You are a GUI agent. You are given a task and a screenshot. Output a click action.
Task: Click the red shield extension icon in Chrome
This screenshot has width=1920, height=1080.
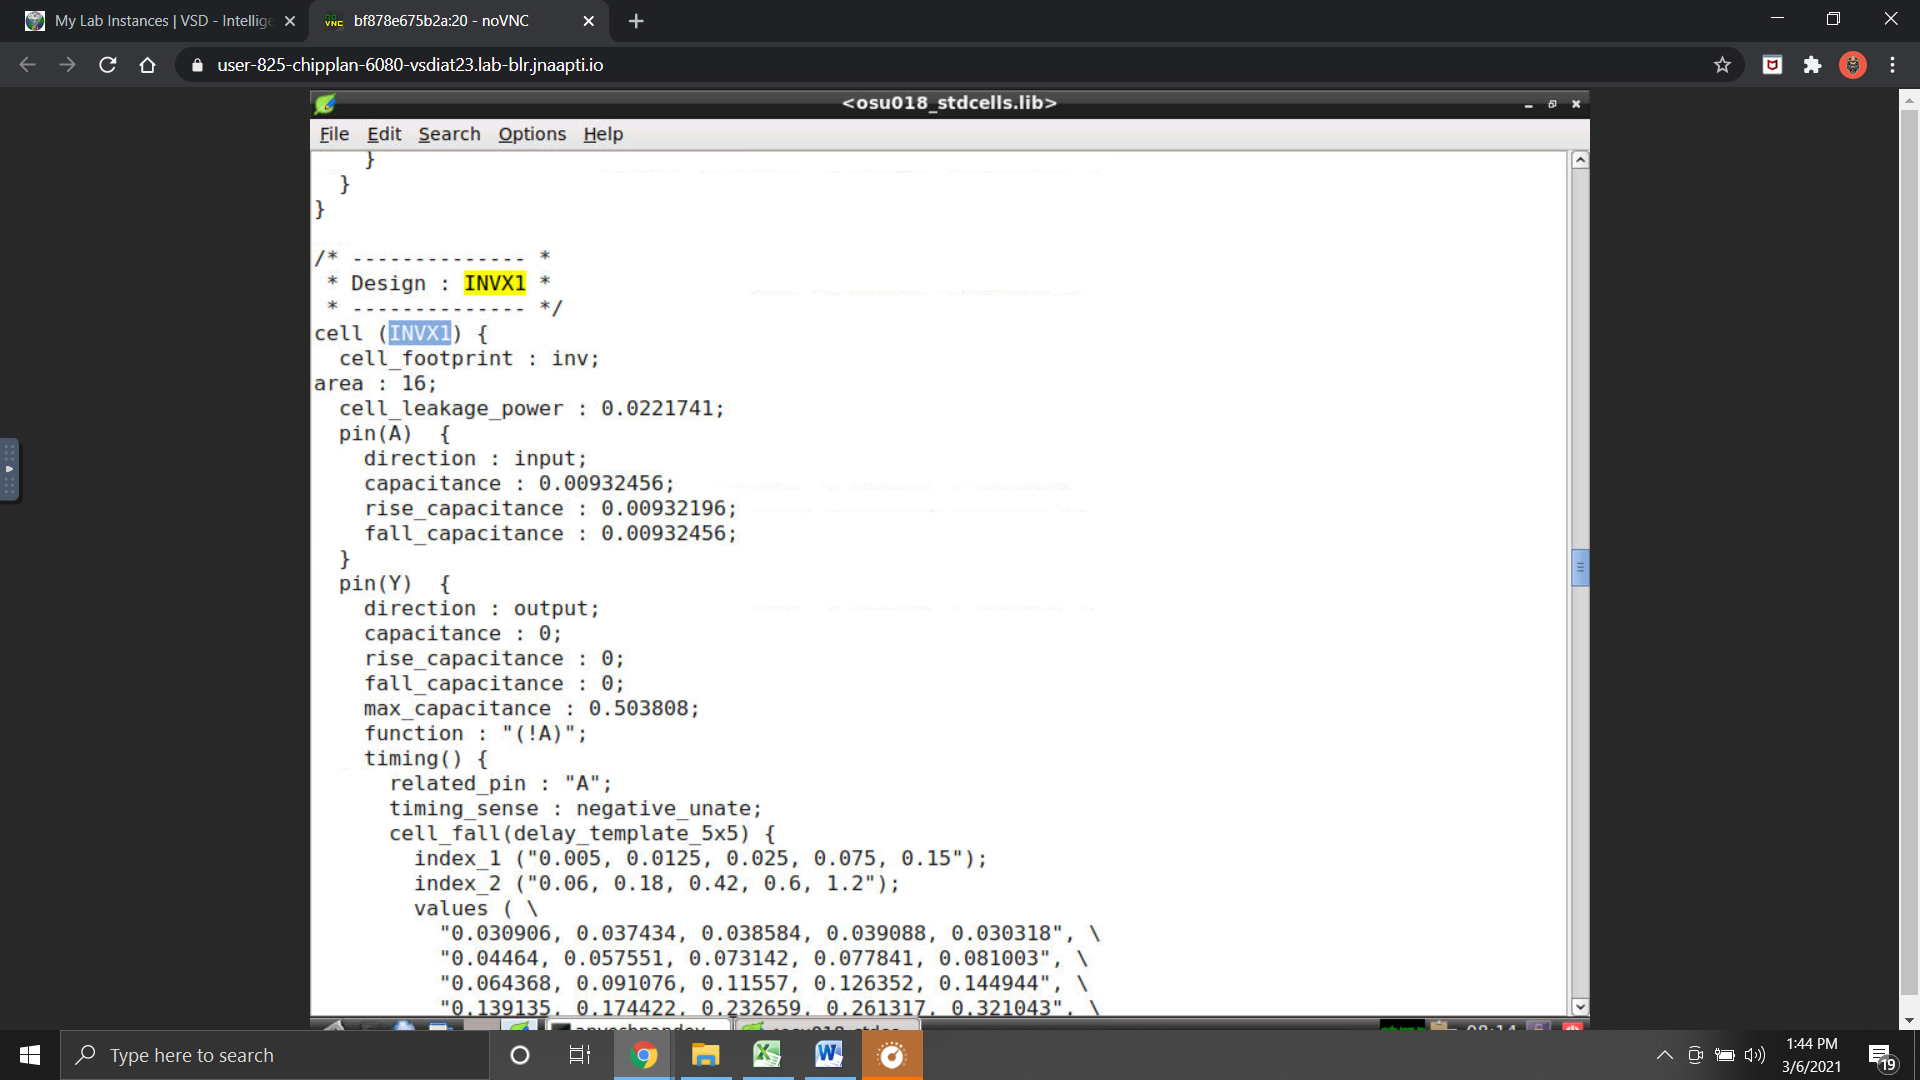pos(1771,64)
